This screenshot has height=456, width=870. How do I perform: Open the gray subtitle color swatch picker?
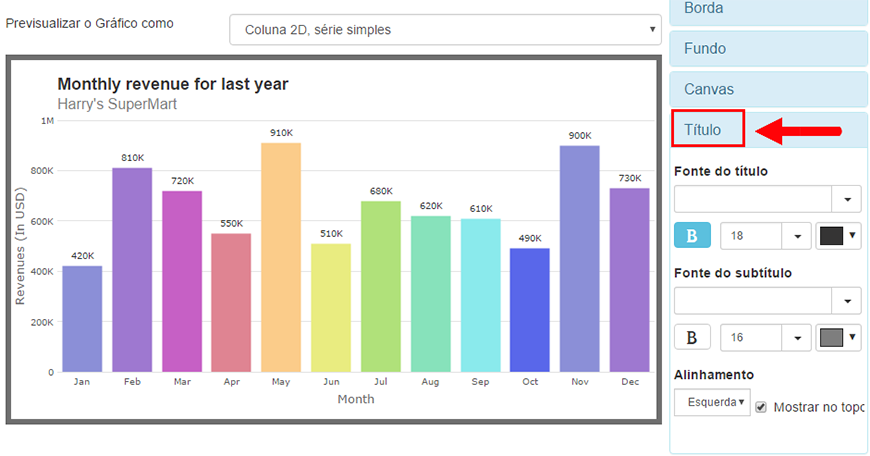pos(838,337)
